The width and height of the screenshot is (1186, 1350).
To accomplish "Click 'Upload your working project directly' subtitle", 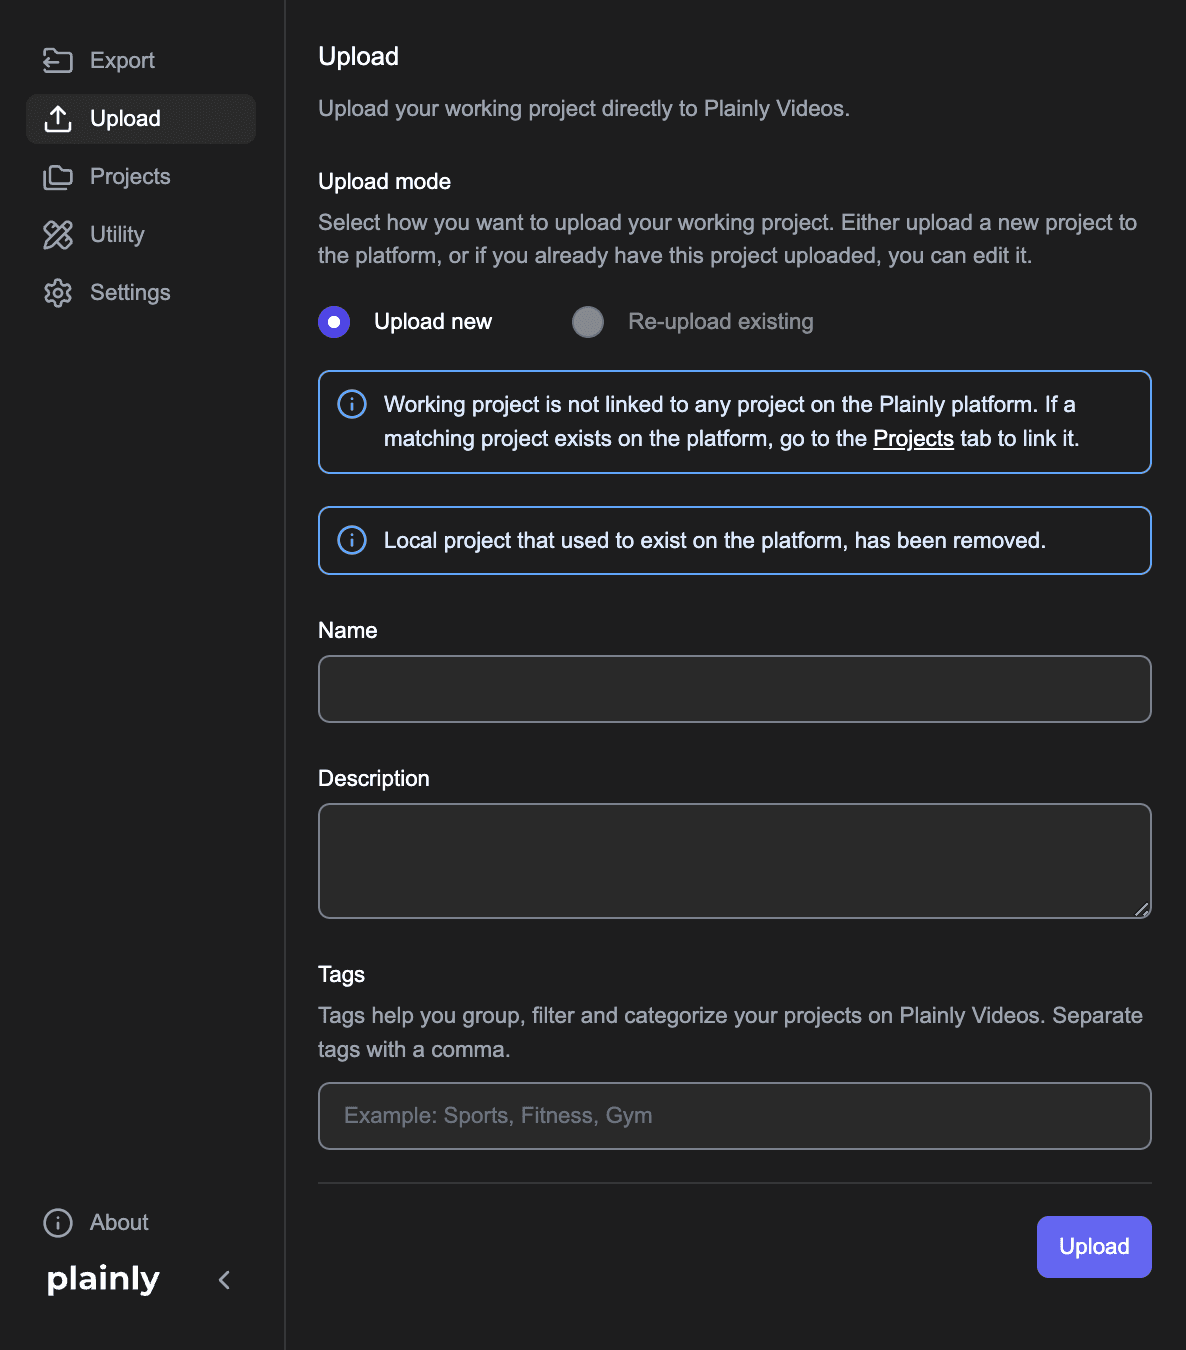I will [x=584, y=109].
